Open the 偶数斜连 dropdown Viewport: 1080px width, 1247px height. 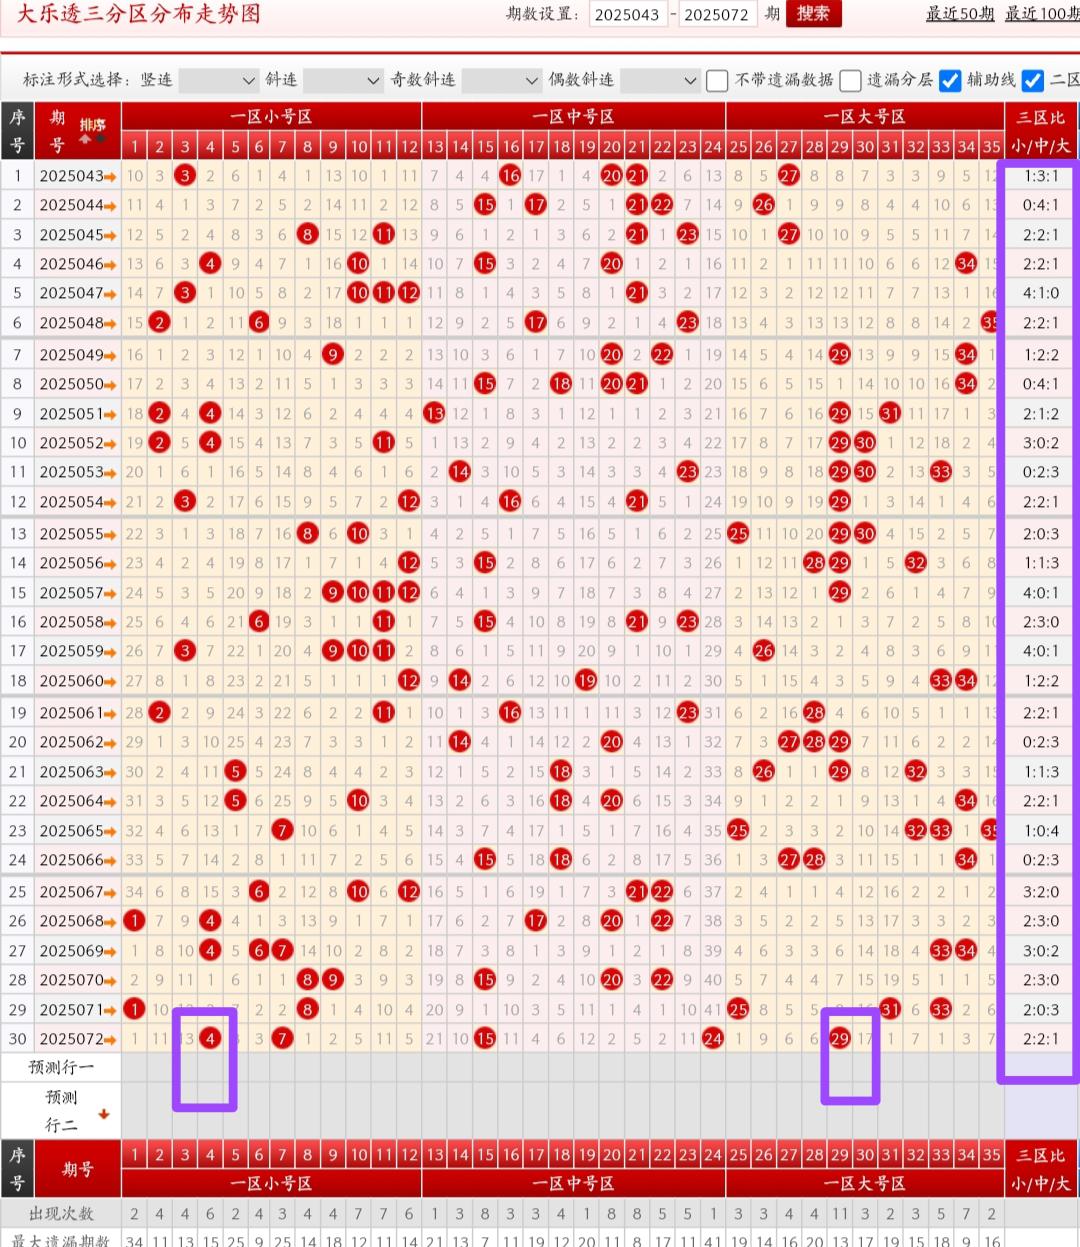(659, 80)
